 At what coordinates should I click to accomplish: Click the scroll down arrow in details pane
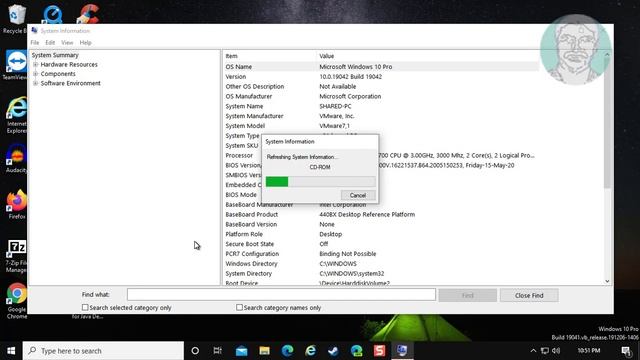click(607, 281)
